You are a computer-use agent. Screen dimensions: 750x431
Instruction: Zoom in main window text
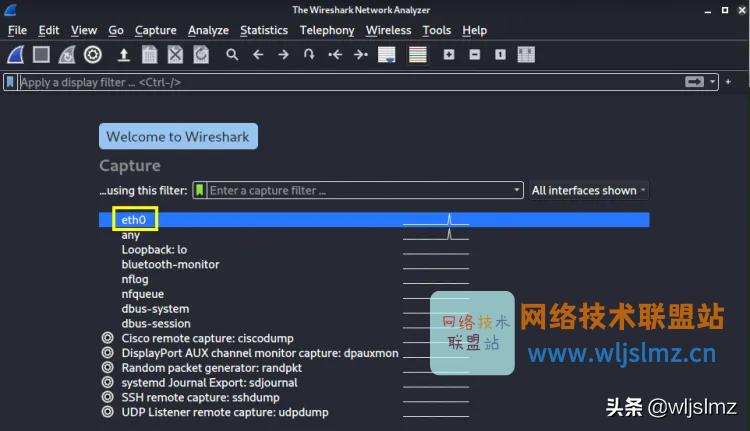tap(449, 55)
